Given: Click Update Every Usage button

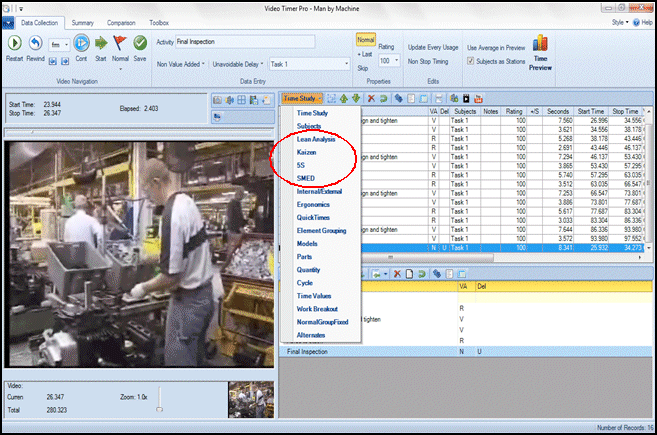Looking at the screenshot, I should coord(433,47).
